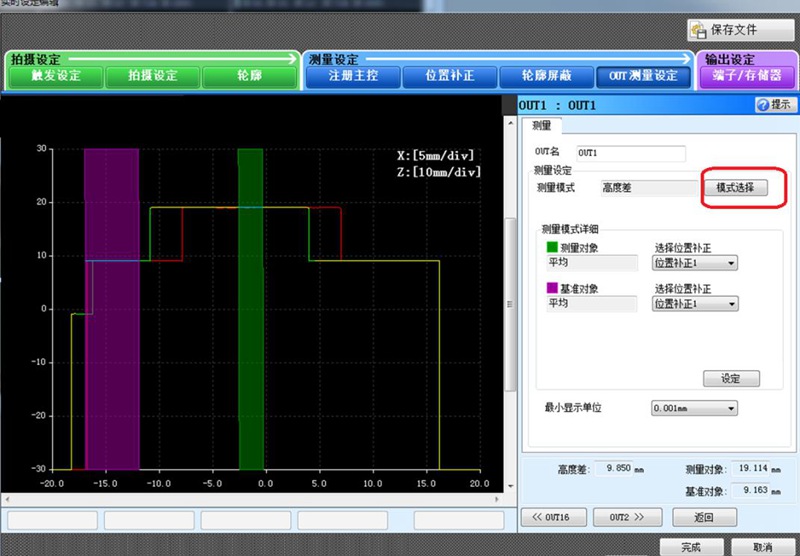Image resolution: width=800 pixels, height=556 pixels.
Task: Go to the 拍摄设定 step
Action: coord(152,76)
